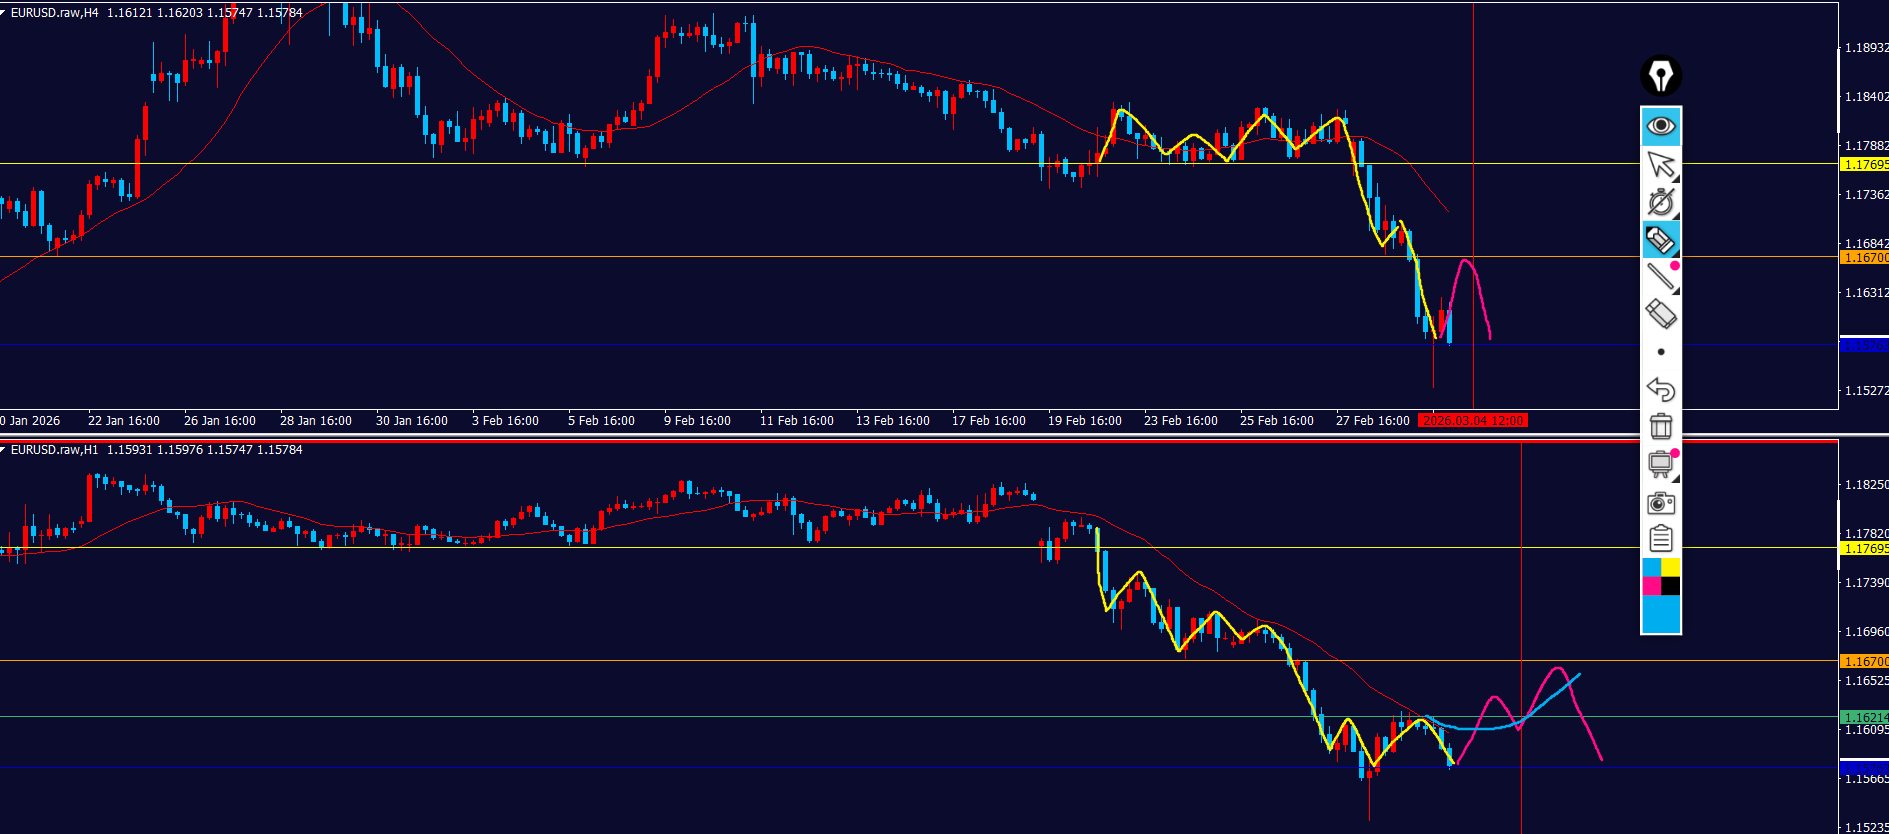Choose the yellow color swatch

1671,567
